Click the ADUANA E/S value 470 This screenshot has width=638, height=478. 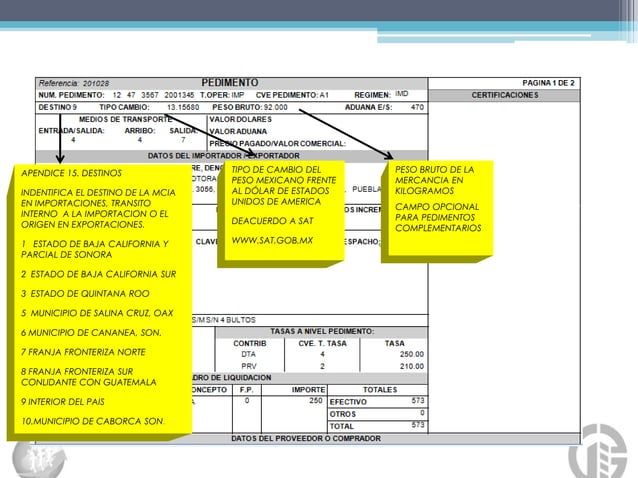click(x=417, y=107)
